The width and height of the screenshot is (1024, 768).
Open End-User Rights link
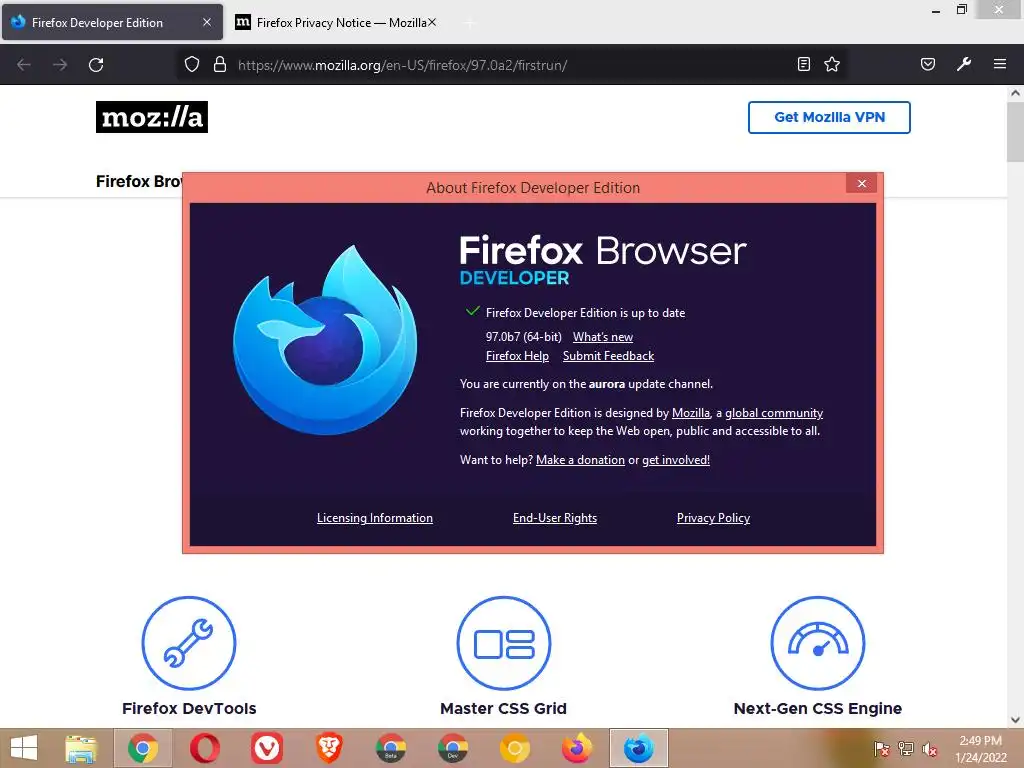554,518
